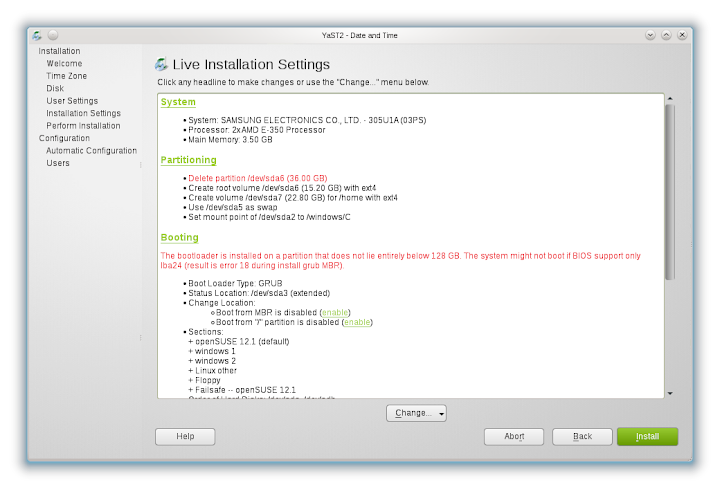Viewport: 720px width, 489px height.
Task: Select Disk step in sidebar
Action: click(x=55, y=88)
